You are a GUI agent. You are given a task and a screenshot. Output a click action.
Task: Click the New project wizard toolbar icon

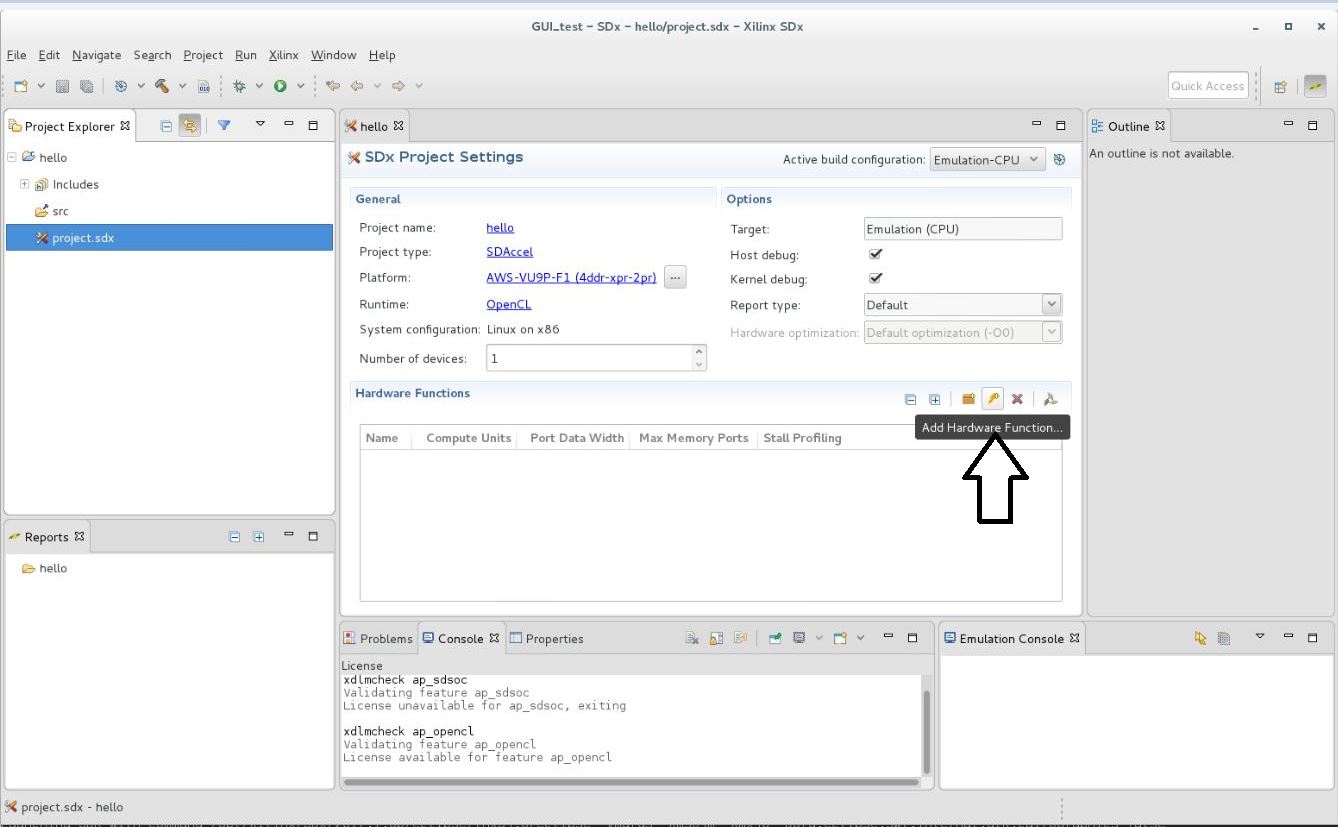20,86
